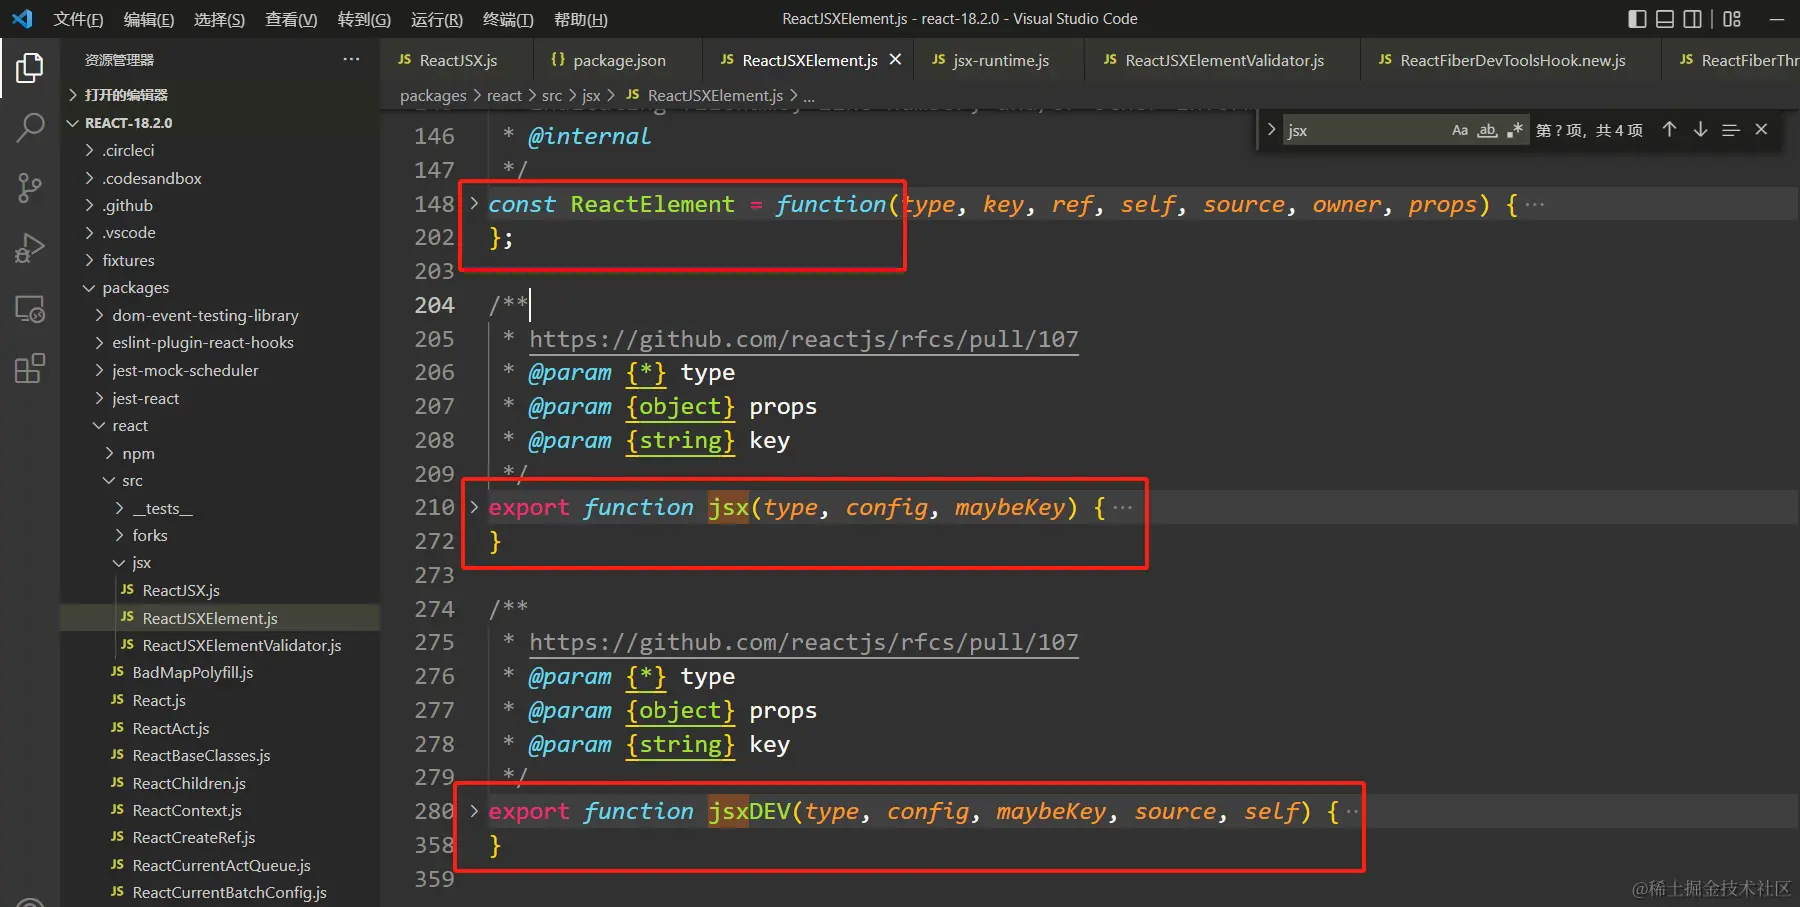Expand the replace row in find widget
Screen dimensions: 1800x907
(1271, 130)
